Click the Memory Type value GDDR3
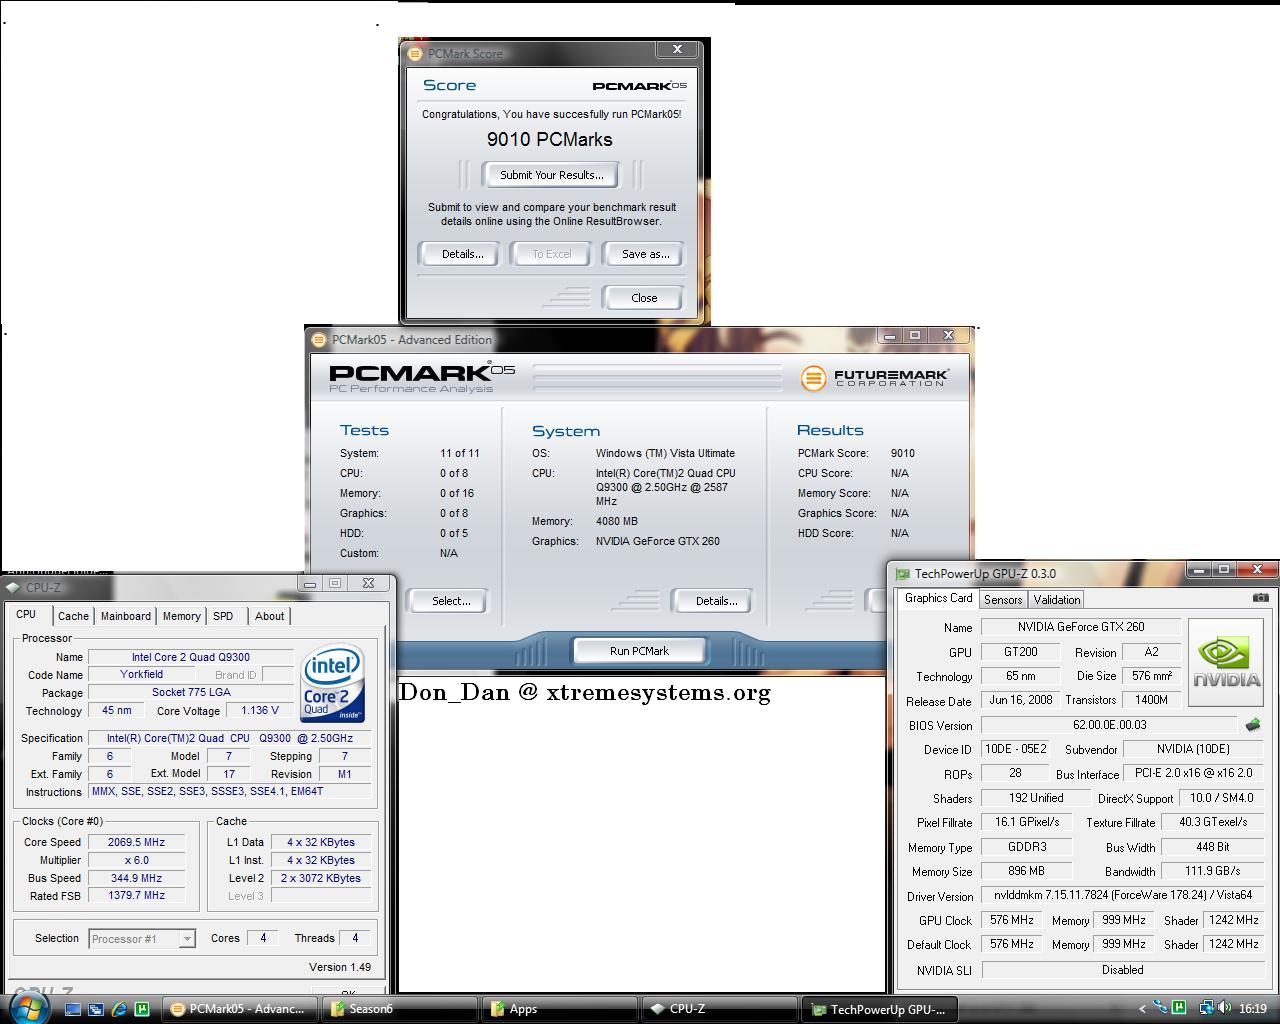1280x1024 pixels. pos(1026,847)
